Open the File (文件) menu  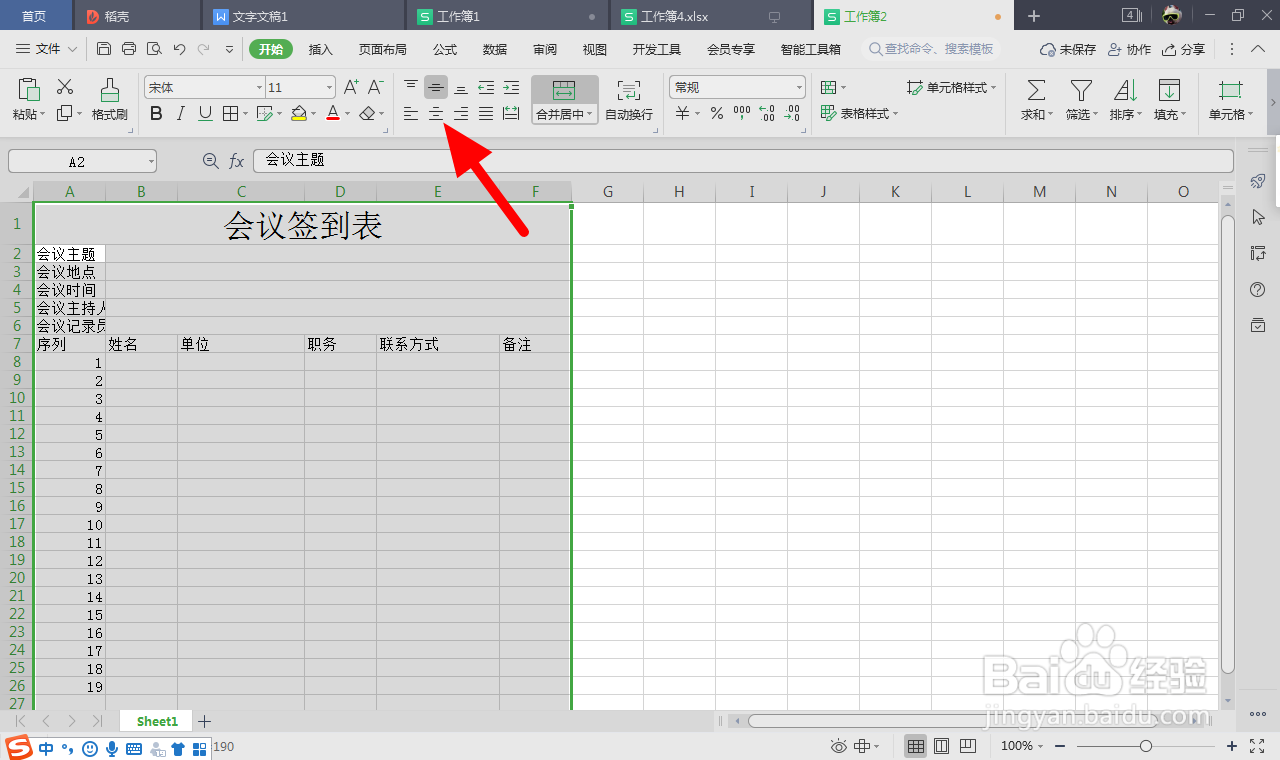[x=47, y=49]
